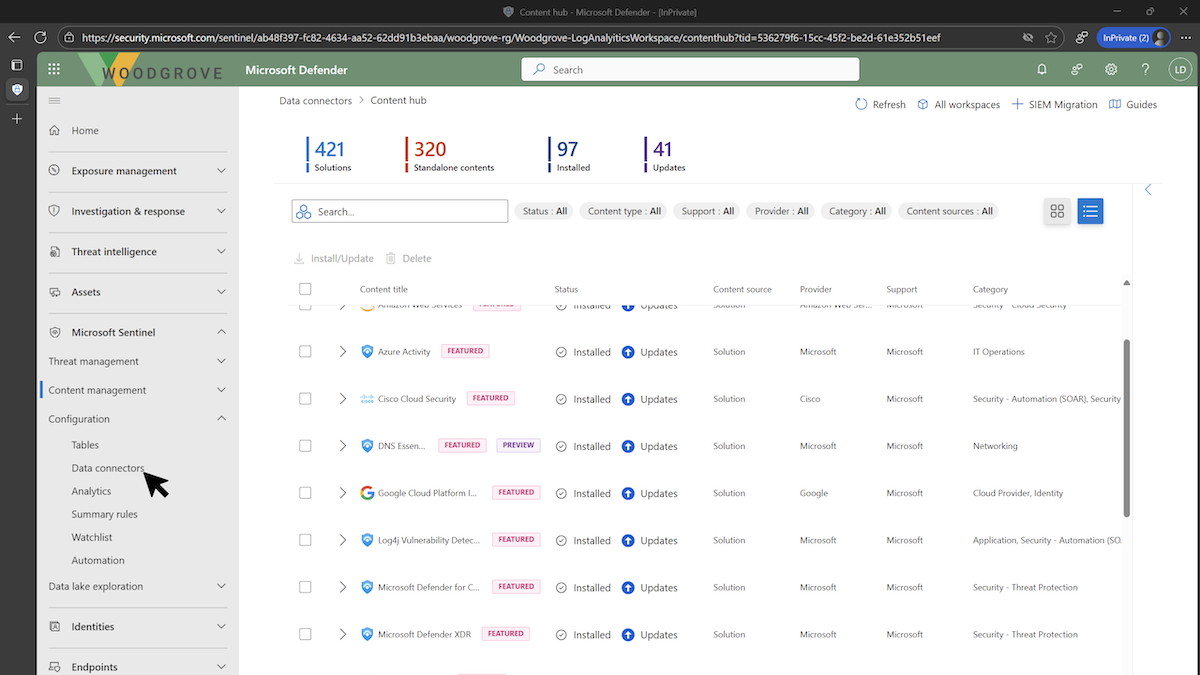Click the Exposure management icon
This screenshot has width=1200, height=675.
pos(54,171)
